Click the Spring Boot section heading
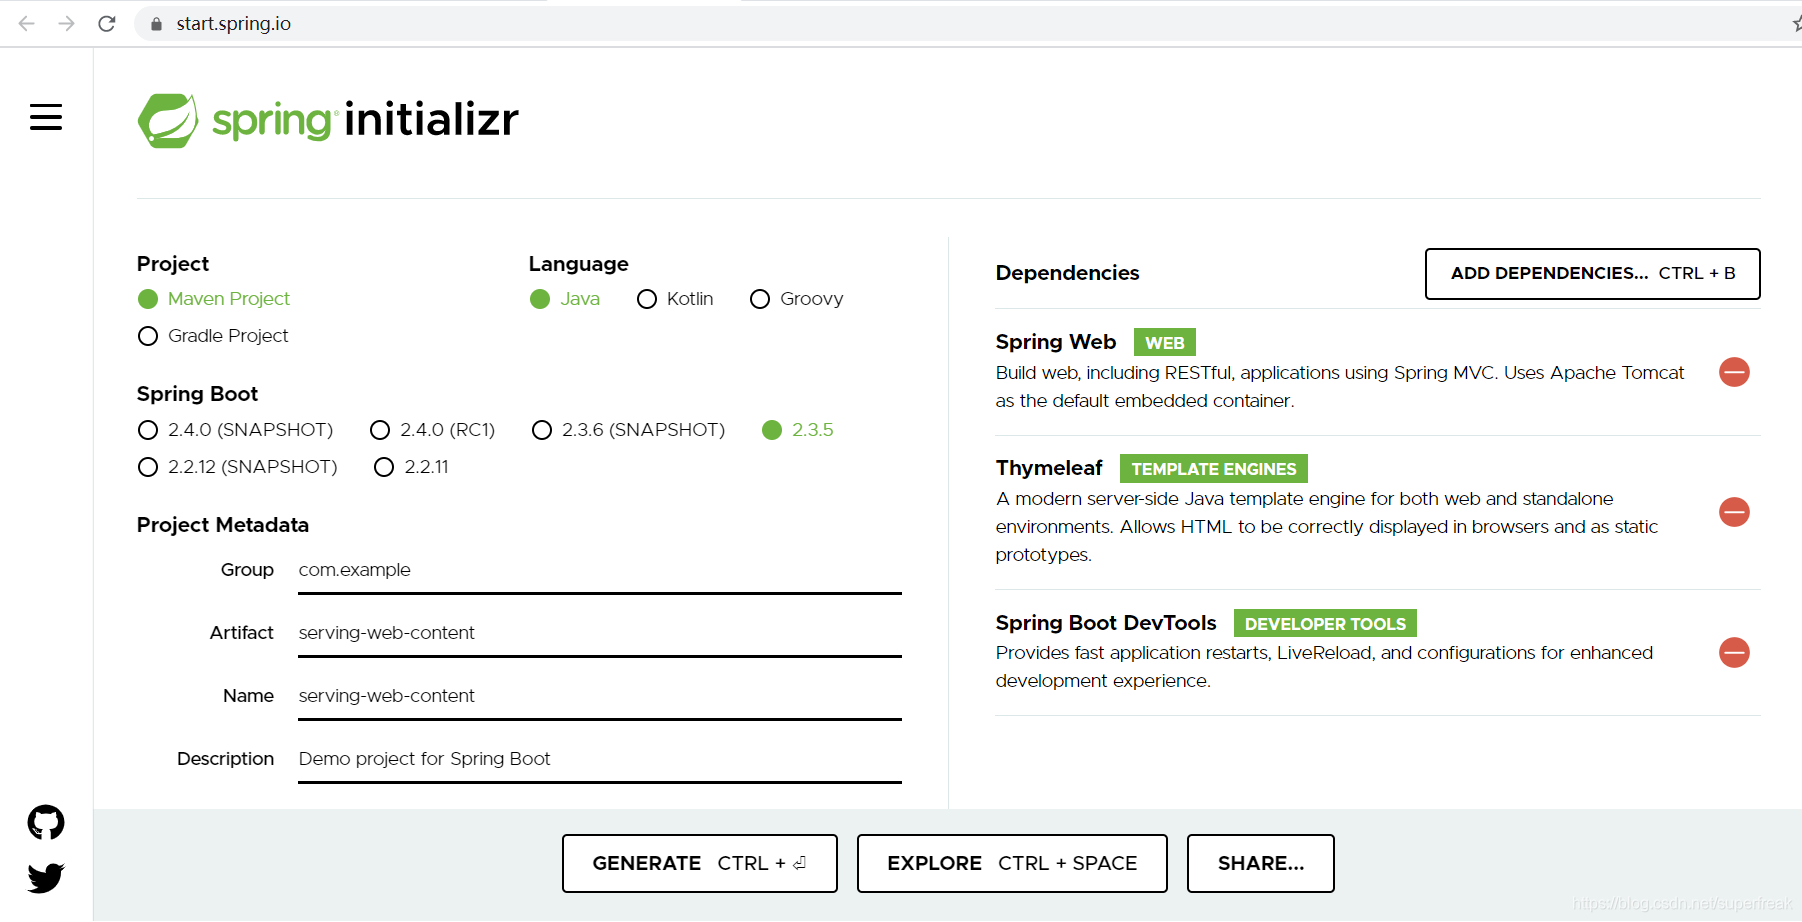 pyautogui.click(x=197, y=394)
